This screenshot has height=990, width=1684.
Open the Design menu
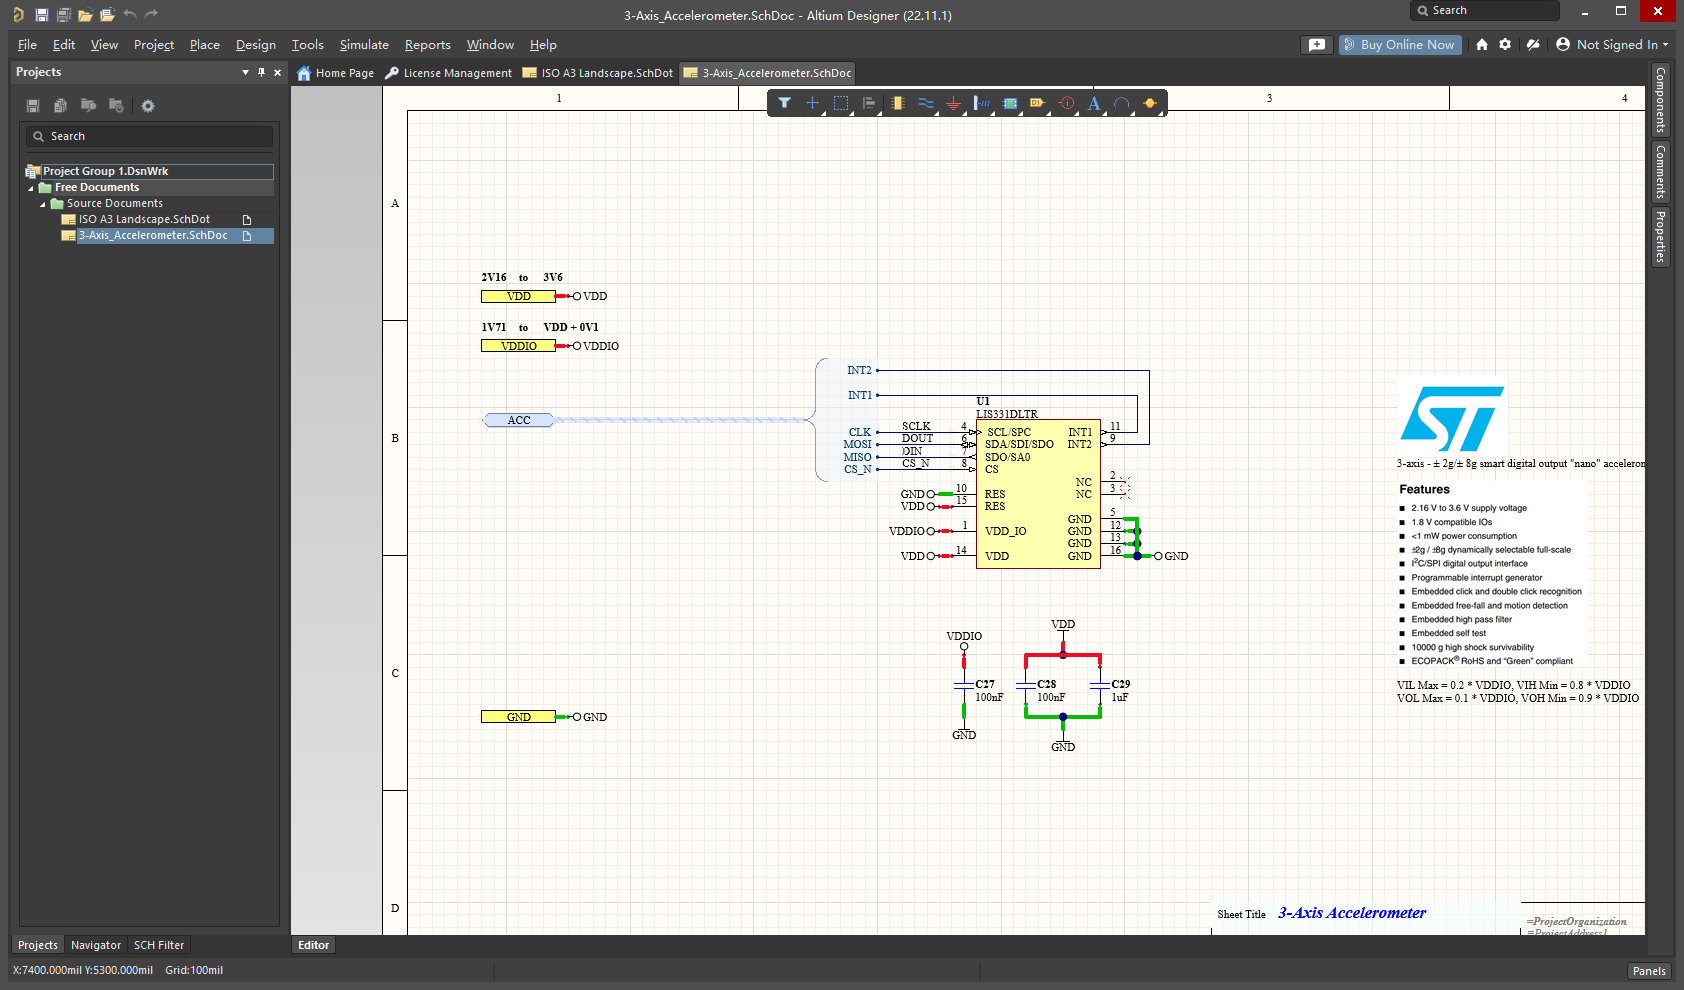click(256, 45)
